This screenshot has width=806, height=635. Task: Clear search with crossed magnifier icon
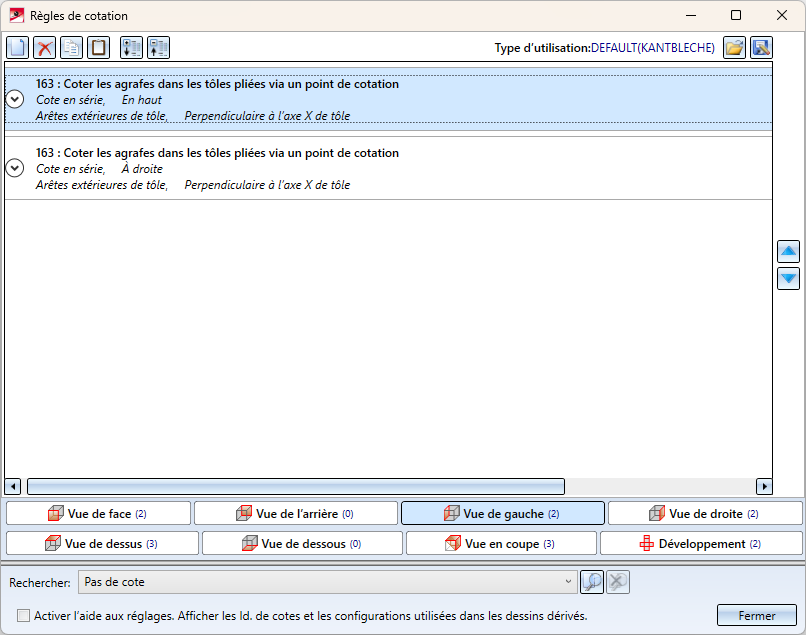click(618, 582)
